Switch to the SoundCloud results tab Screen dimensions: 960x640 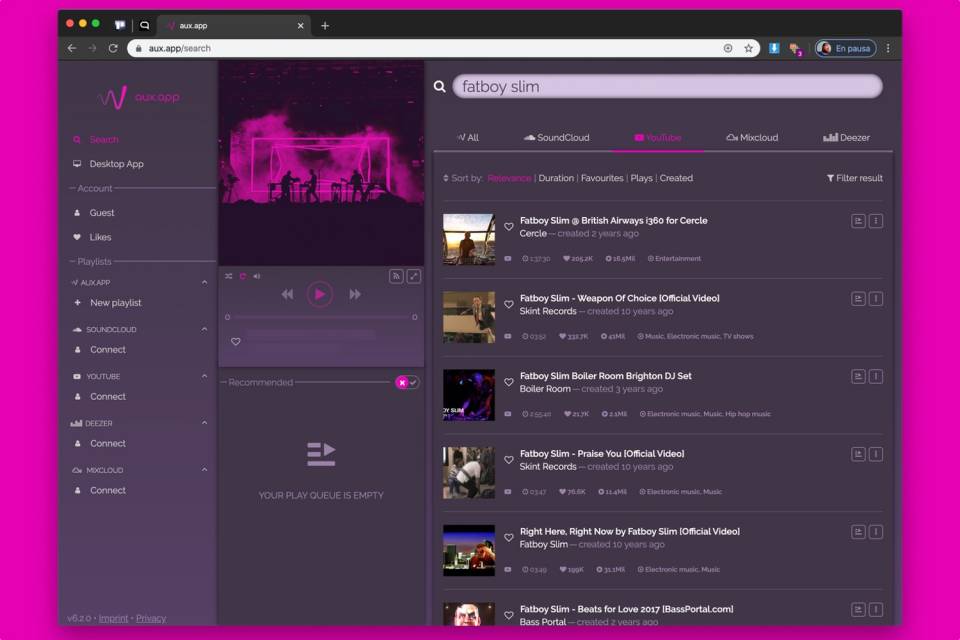pyautogui.click(x=557, y=138)
